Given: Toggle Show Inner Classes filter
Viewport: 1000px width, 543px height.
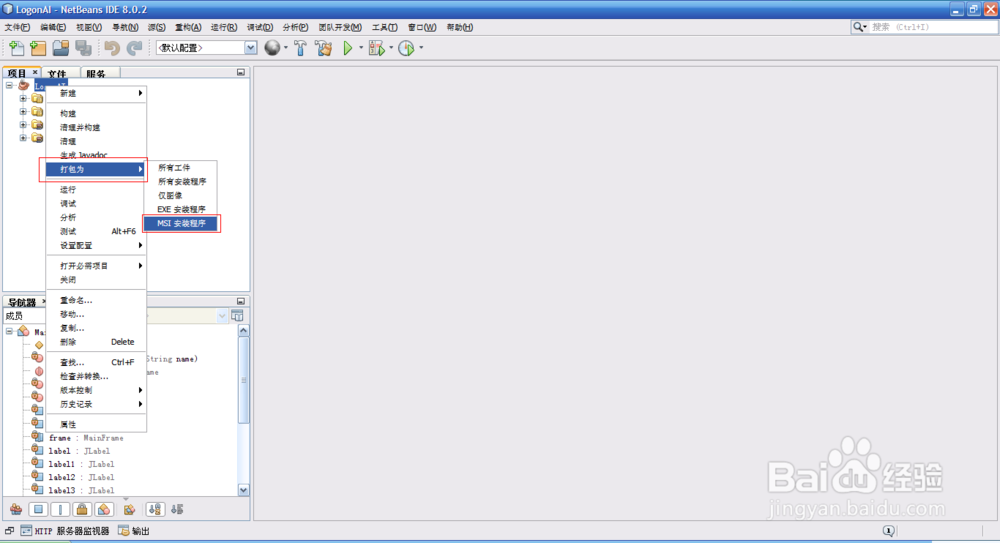Looking at the screenshot, I should click(104, 509).
